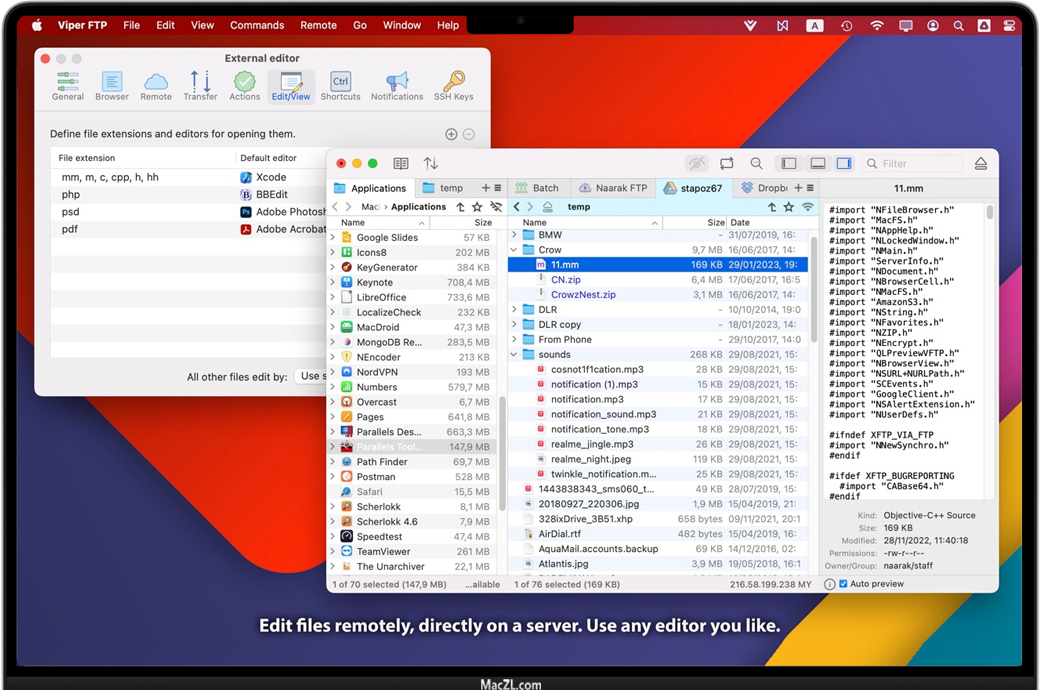
Task: Toggle the right preview panel button
Action: (844, 163)
